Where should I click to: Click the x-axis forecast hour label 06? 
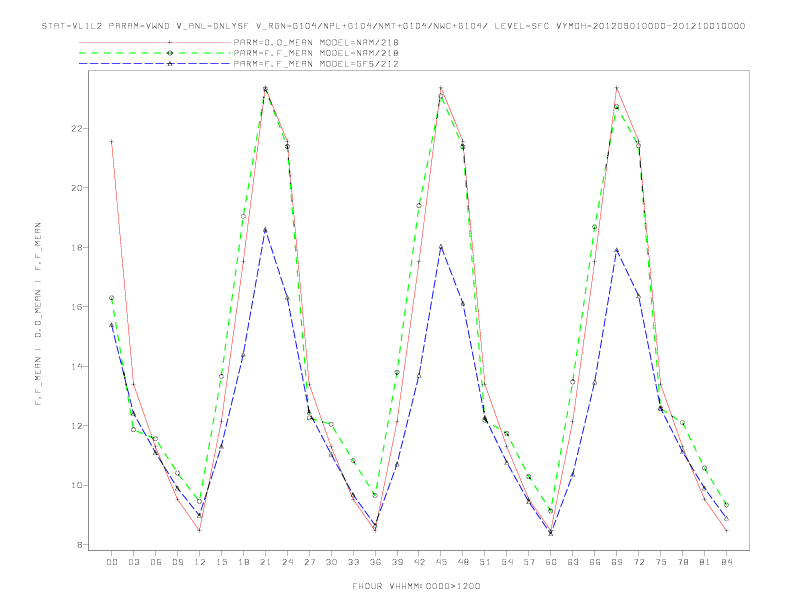[x=156, y=562]
